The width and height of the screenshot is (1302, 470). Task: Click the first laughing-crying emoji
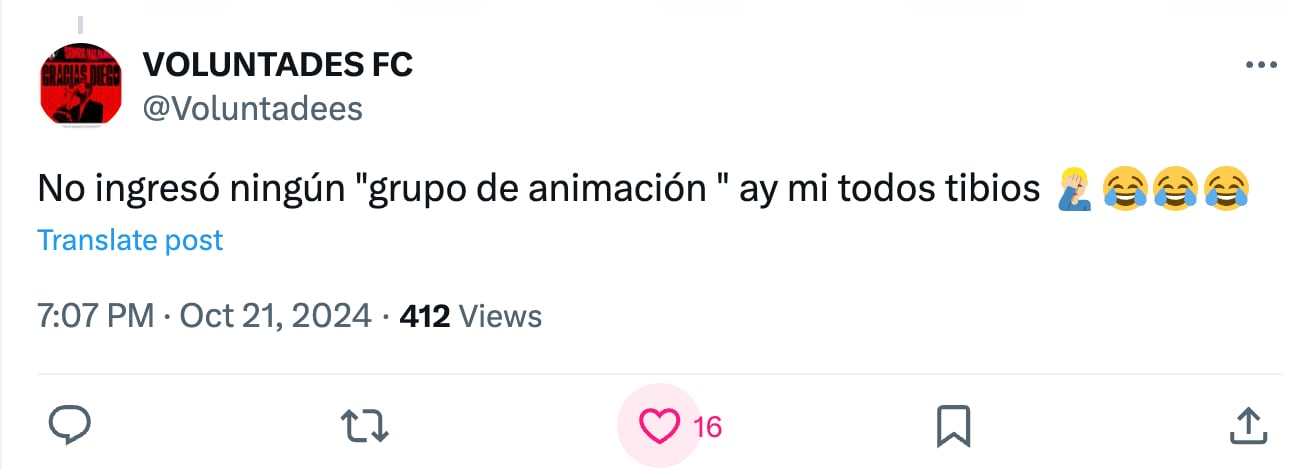pyautogui.click(x=1126, y=188)
